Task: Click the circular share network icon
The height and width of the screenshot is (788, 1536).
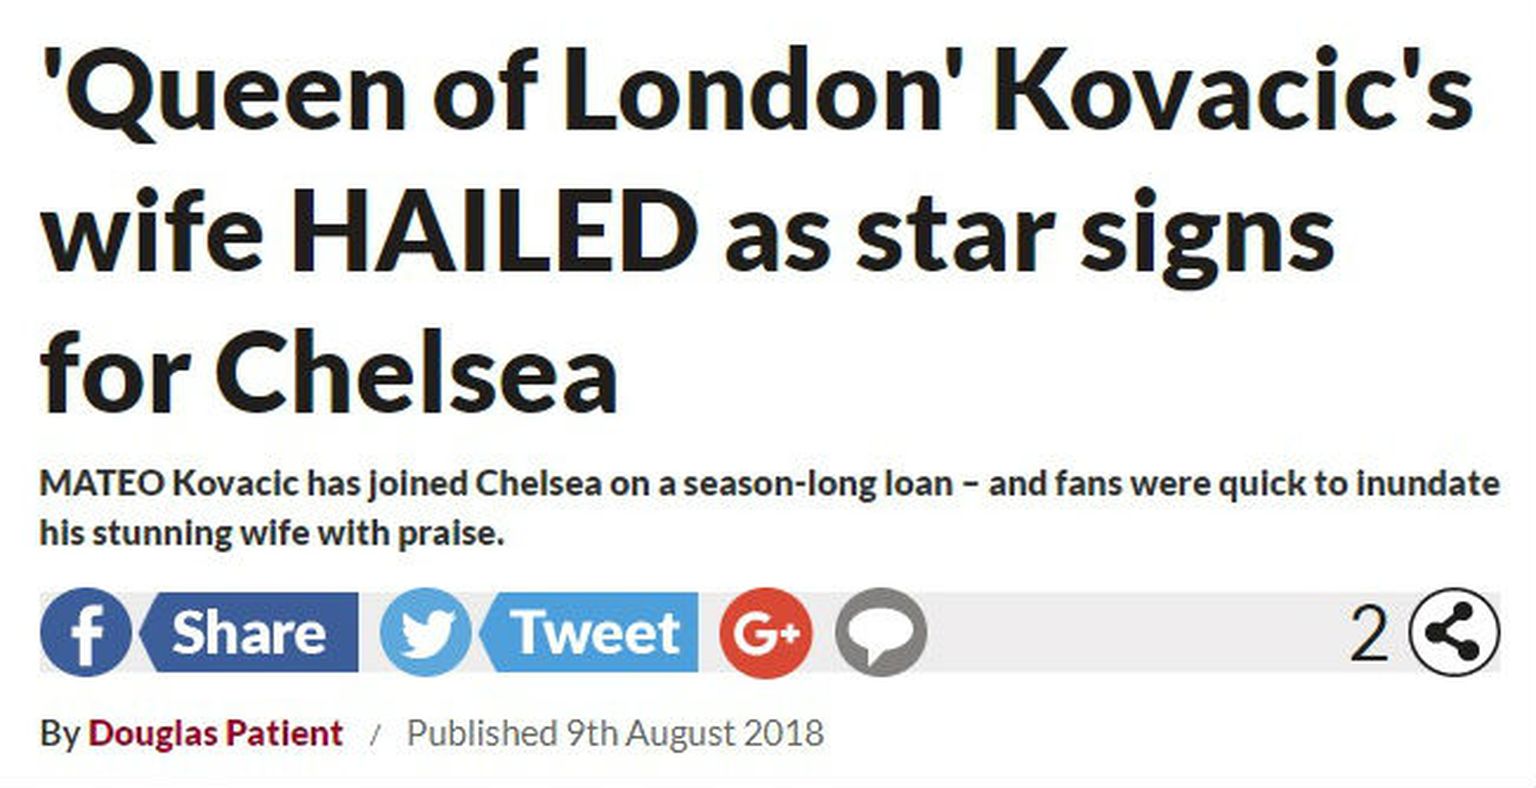Action: (x=1453, y=633)
